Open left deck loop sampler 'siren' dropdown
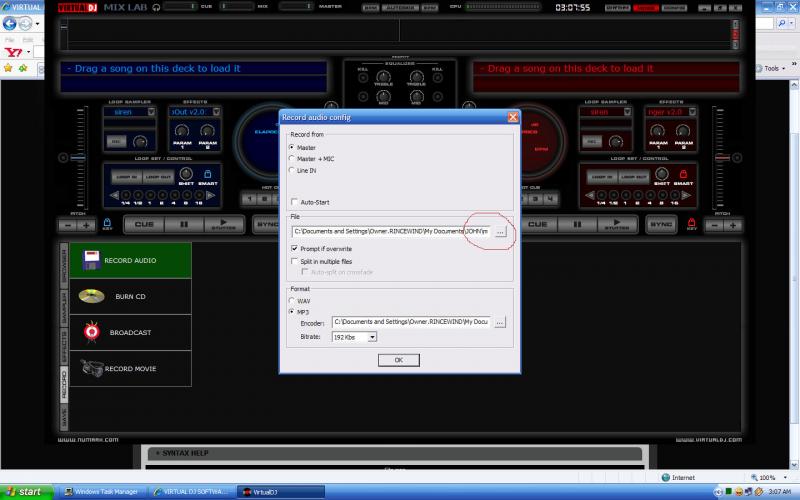Image resolution: width=800 pixels, height=500 pixels. tap(151, 112)
